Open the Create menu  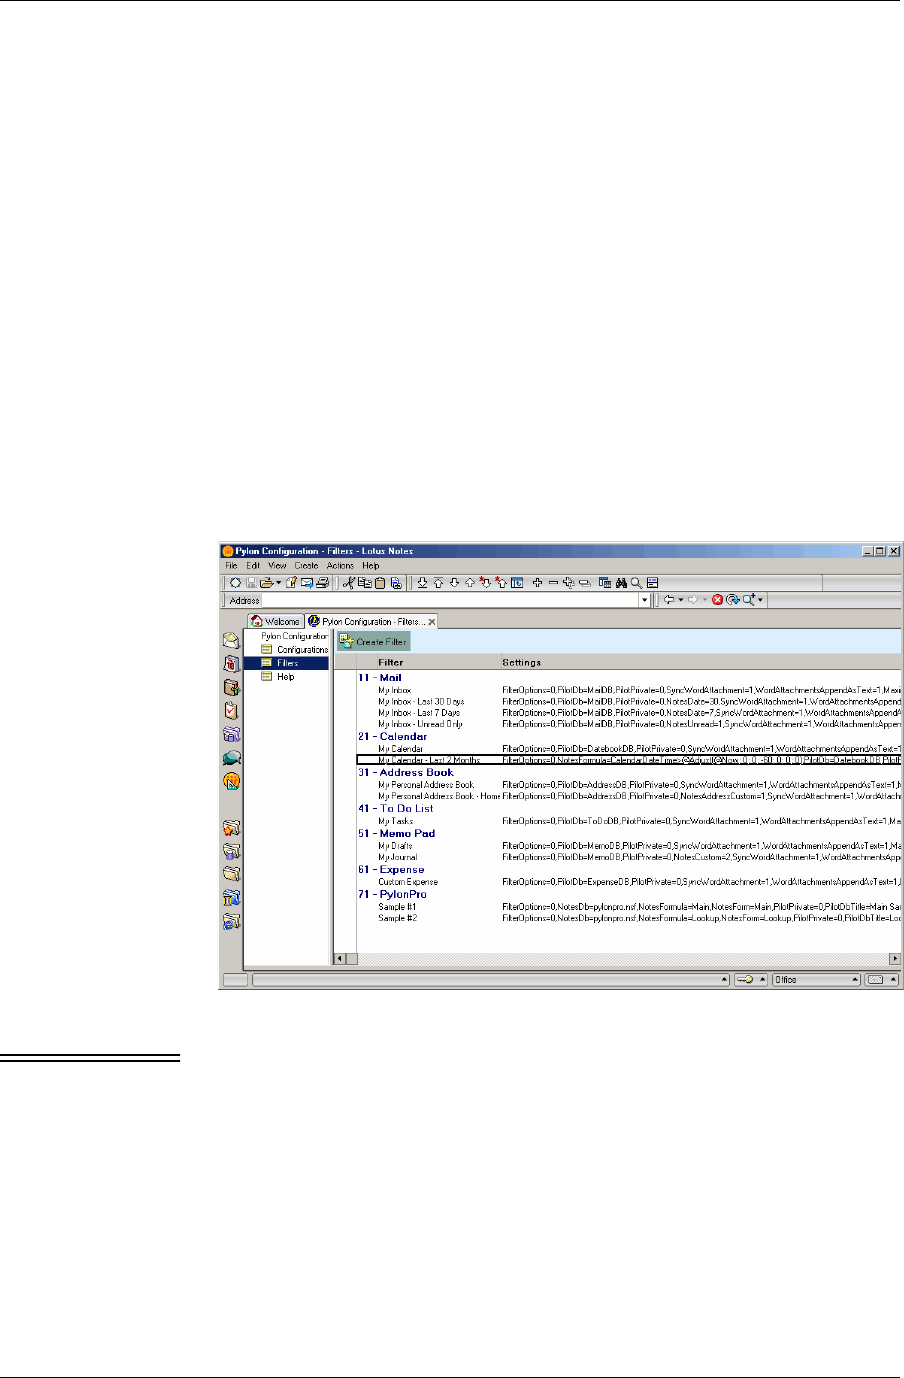[x=306, y=566]
